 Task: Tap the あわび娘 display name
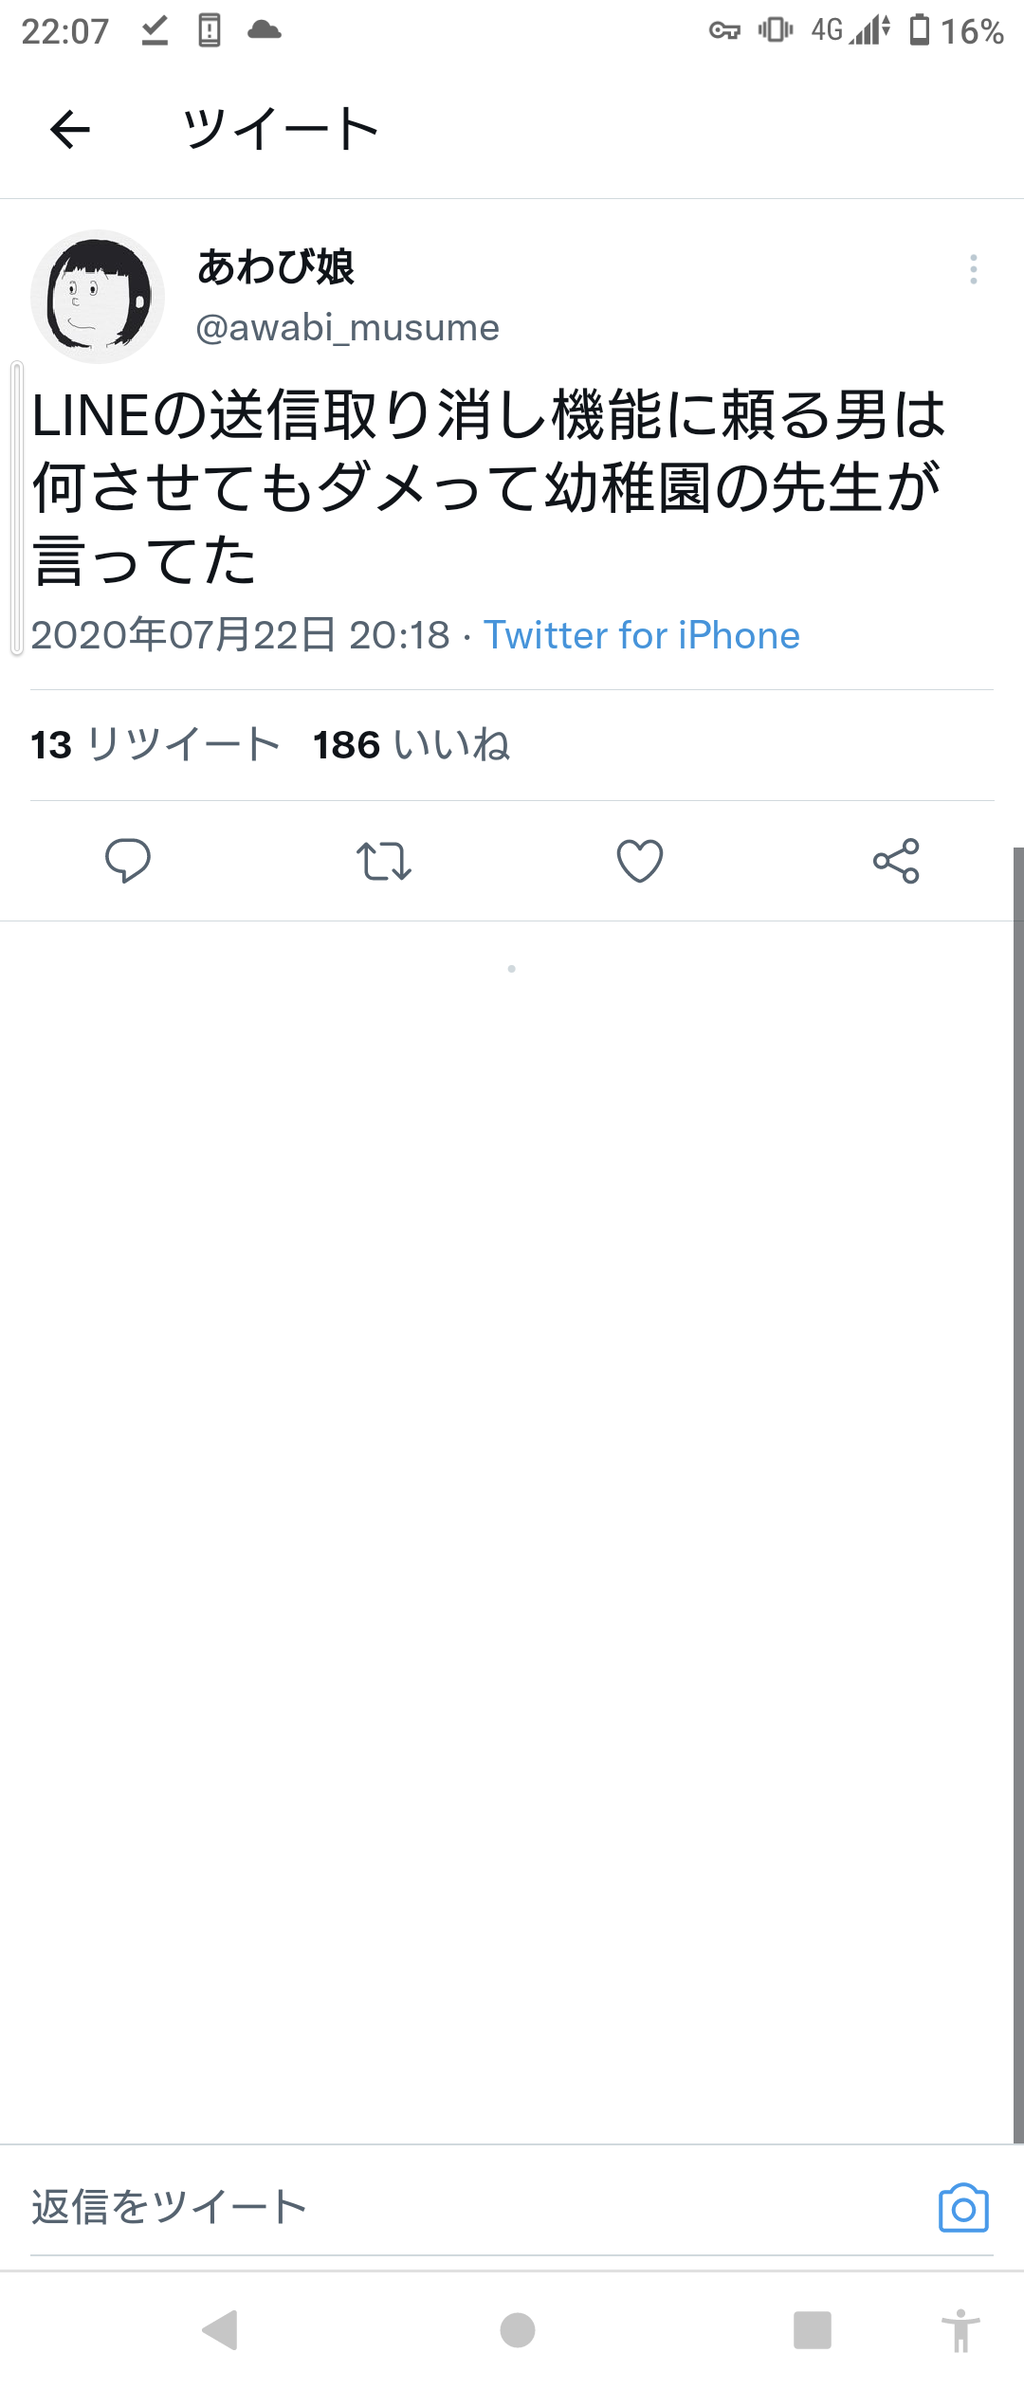[275, 267]
